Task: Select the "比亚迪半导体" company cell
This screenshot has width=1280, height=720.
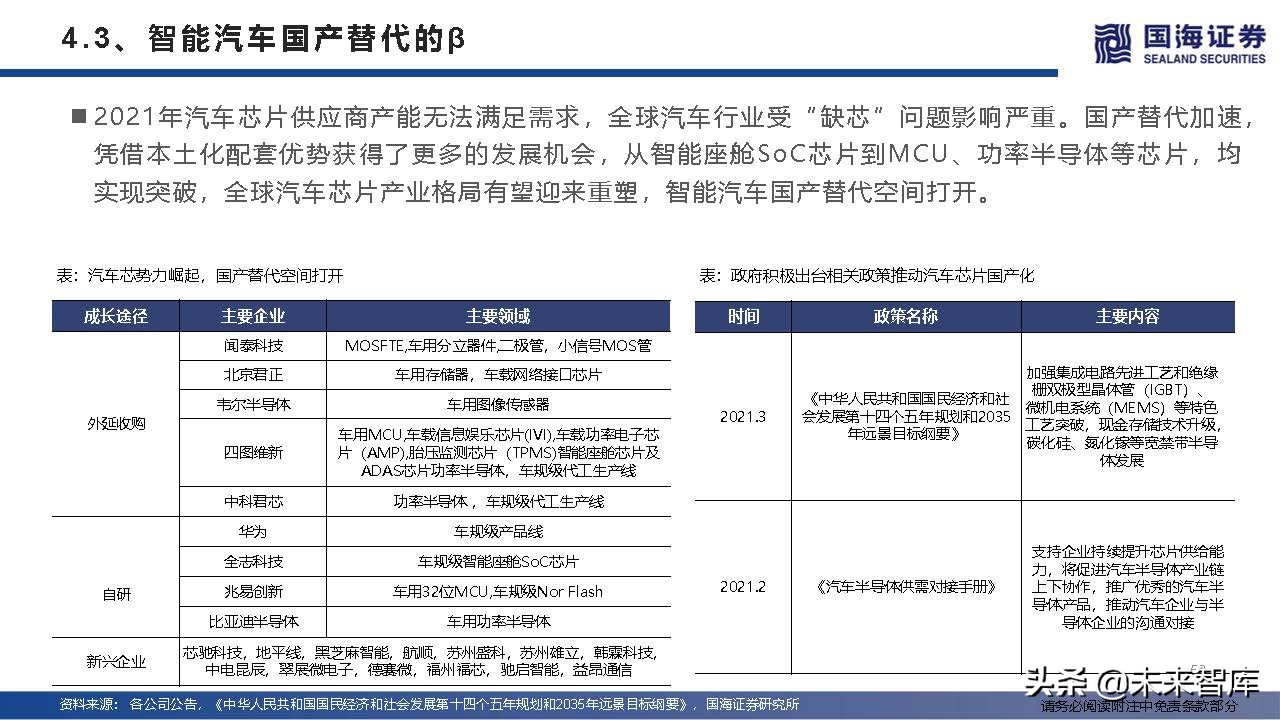Action: point(253,621)
